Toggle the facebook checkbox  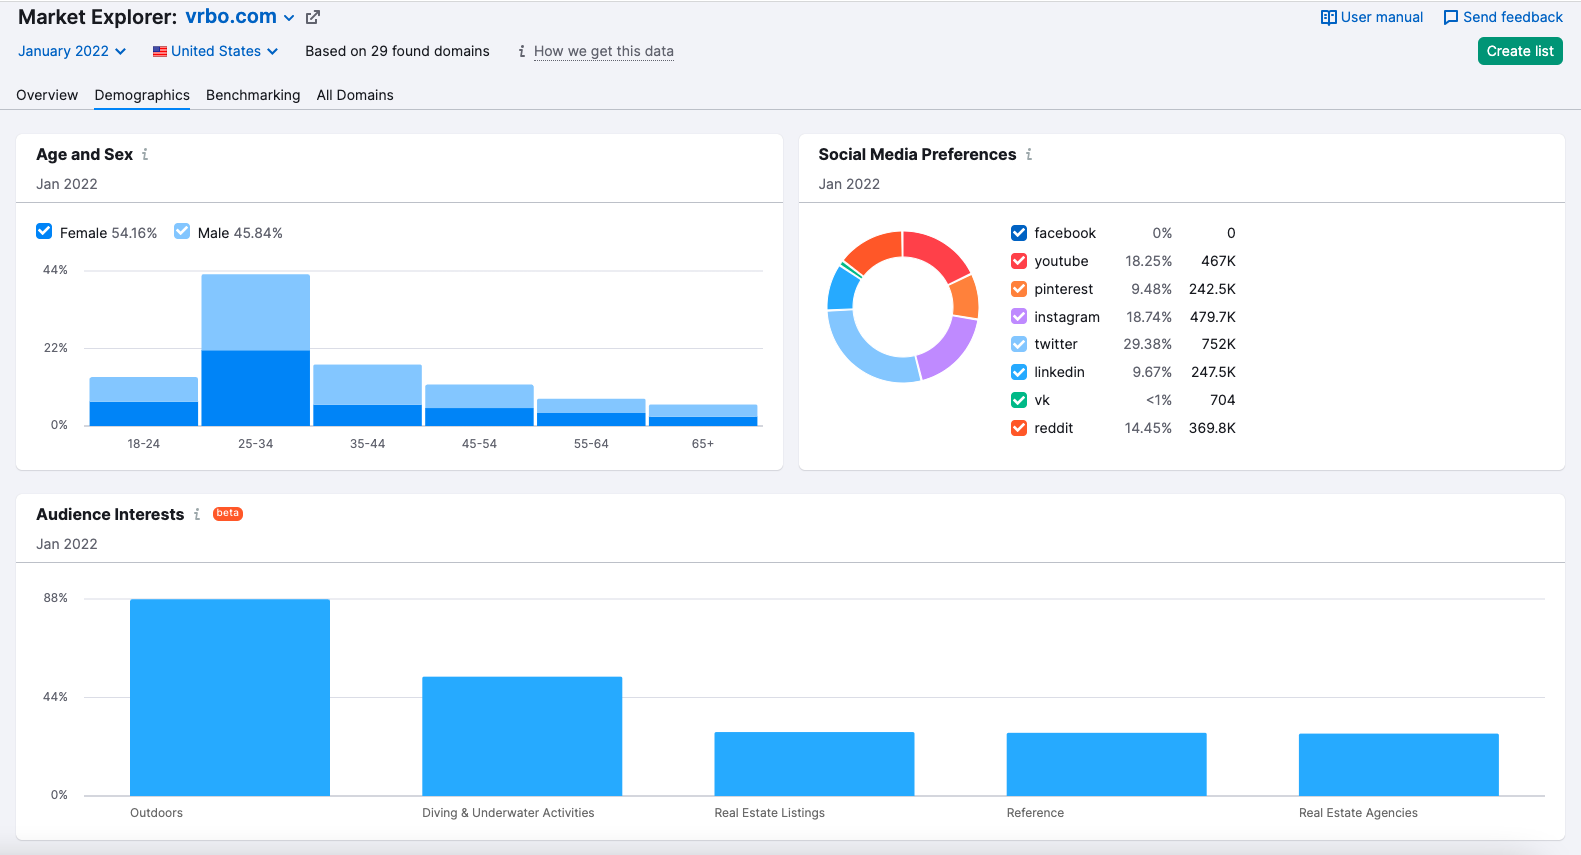coord(1019,233)
